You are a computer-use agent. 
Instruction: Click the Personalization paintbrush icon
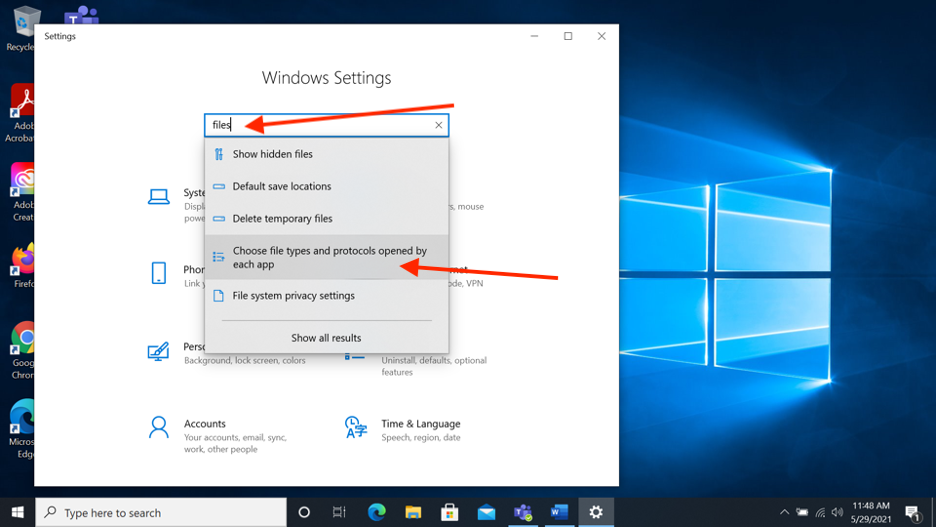[x=158, y=352]
